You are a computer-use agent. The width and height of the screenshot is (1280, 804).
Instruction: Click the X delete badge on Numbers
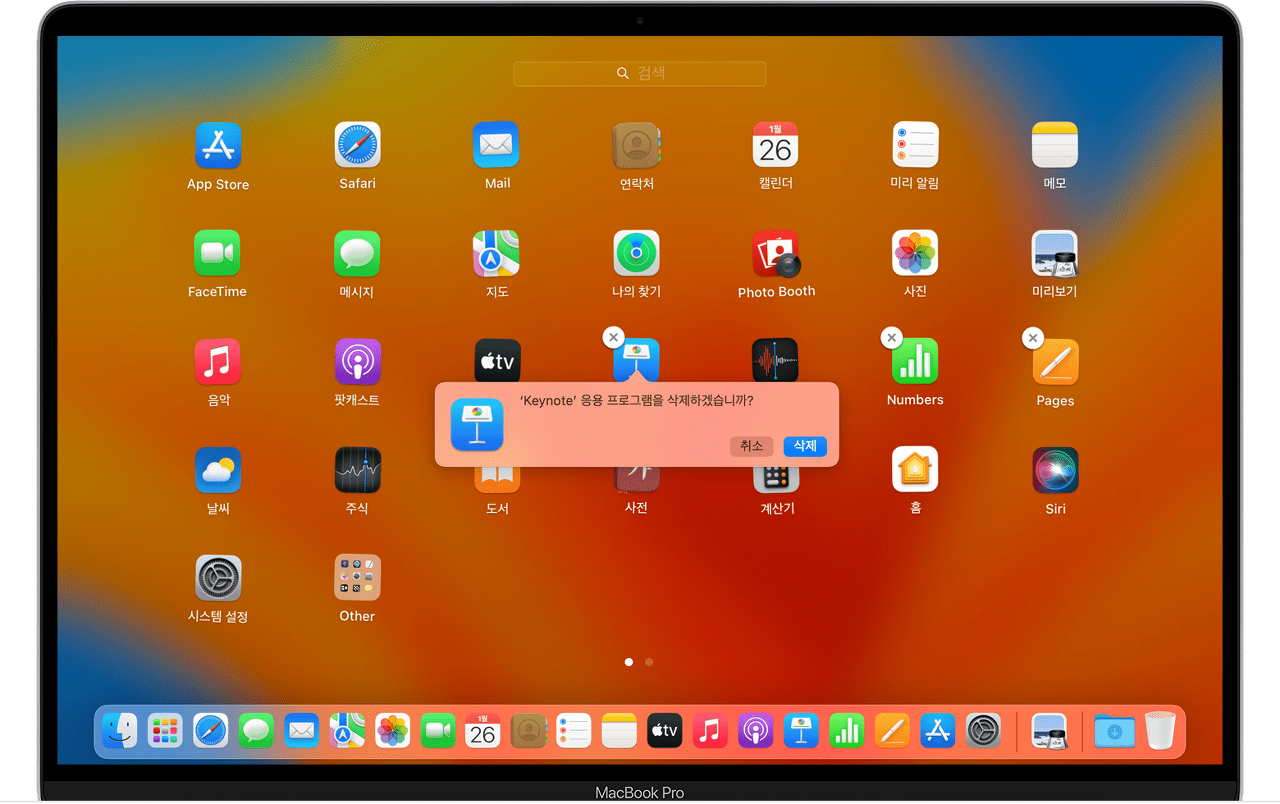pos(891,338)
